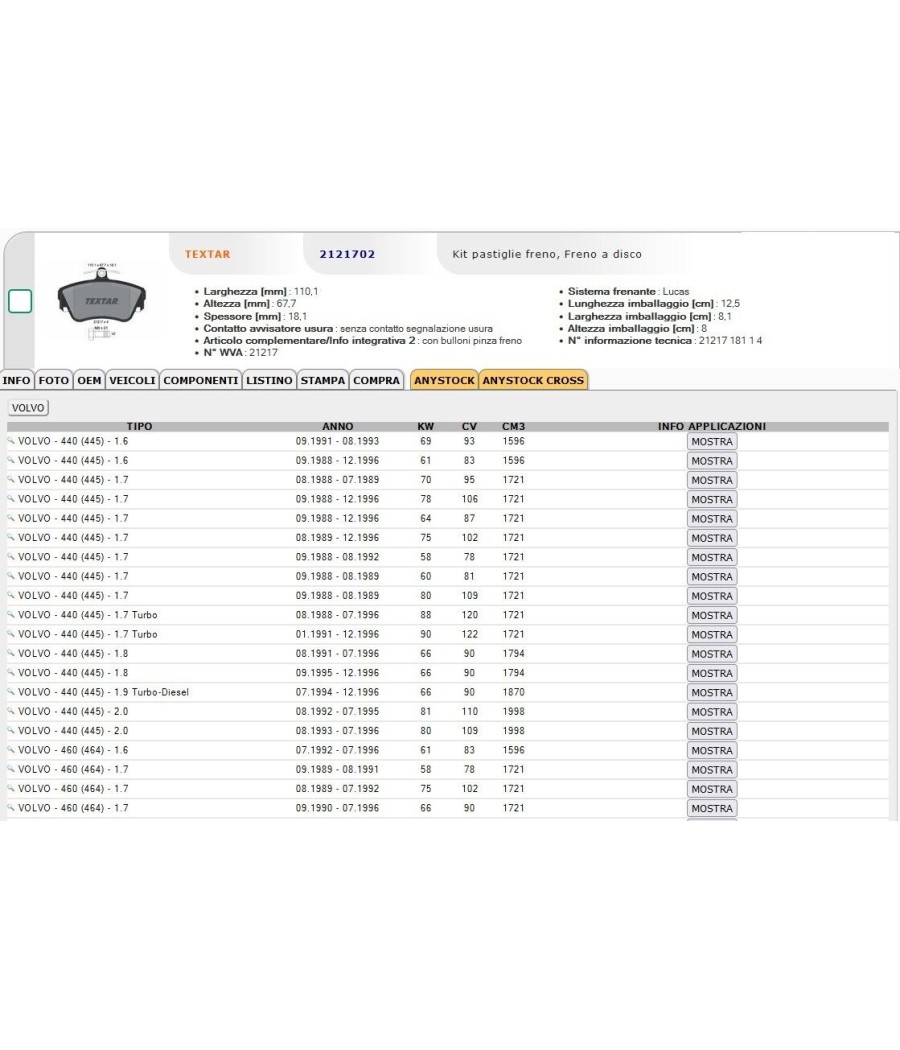Click the CV column header
Viewport: 900px width, 1050px height.
tap(469, 426)
